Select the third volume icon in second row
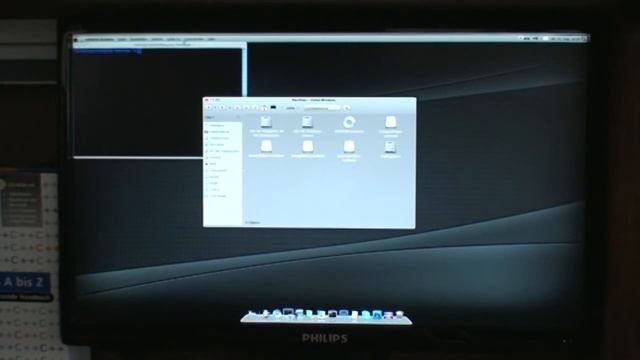The width and height of the screenshot is (640, 360). click(x=349, y=147)
